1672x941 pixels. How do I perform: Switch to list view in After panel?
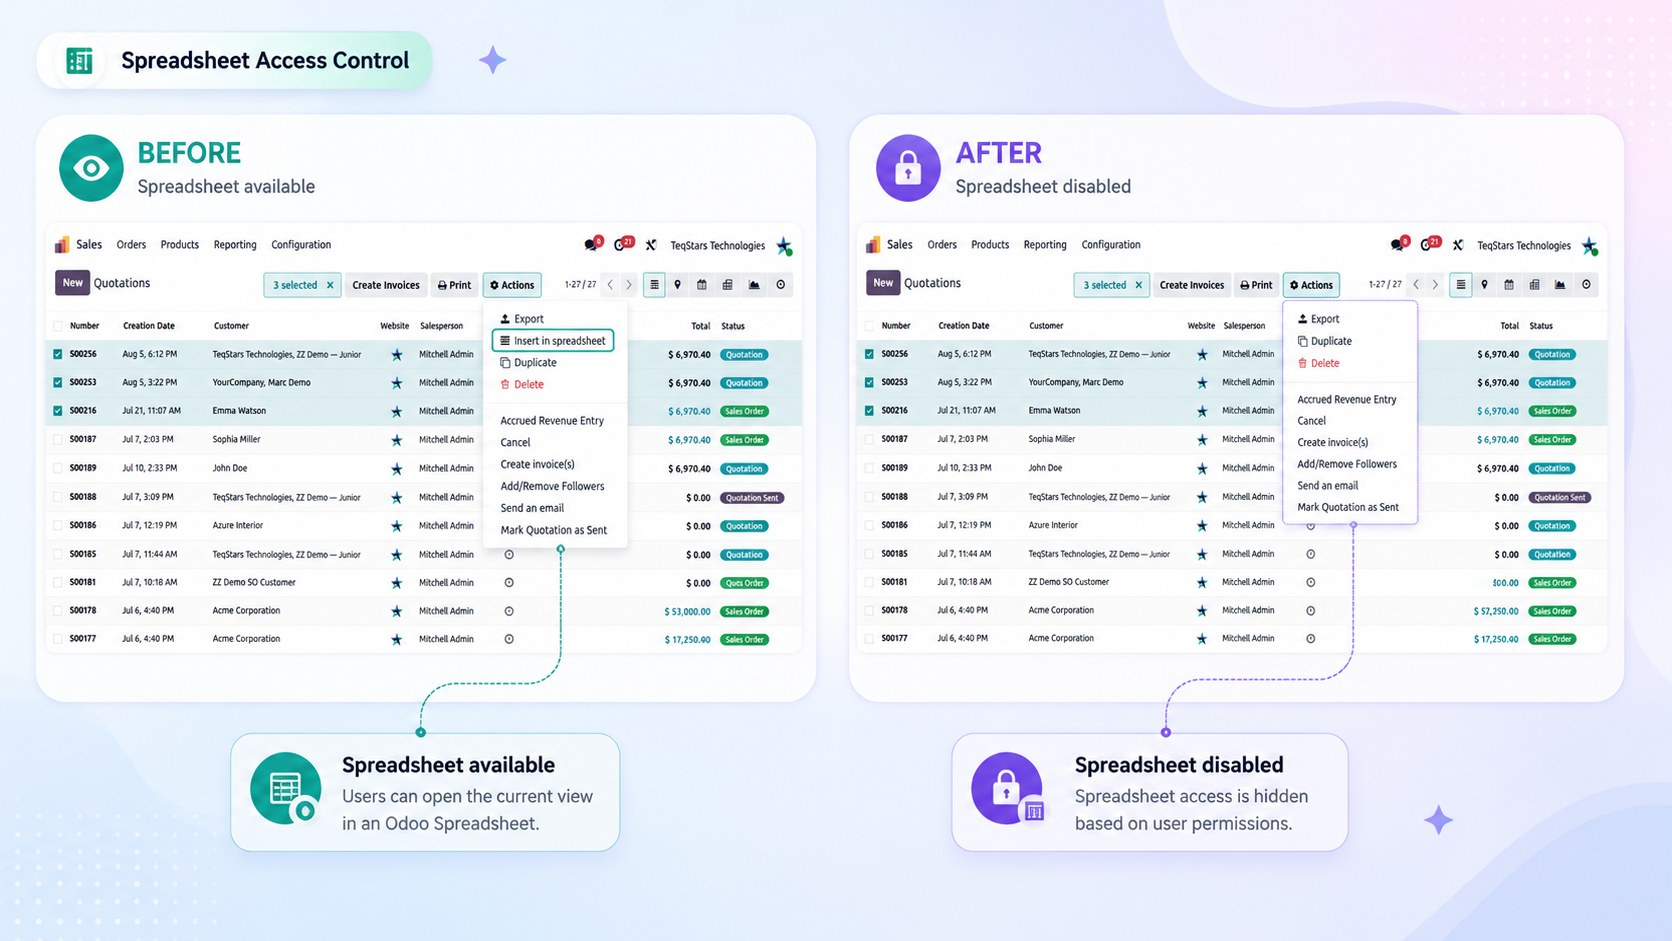[x=1461, y=285]
